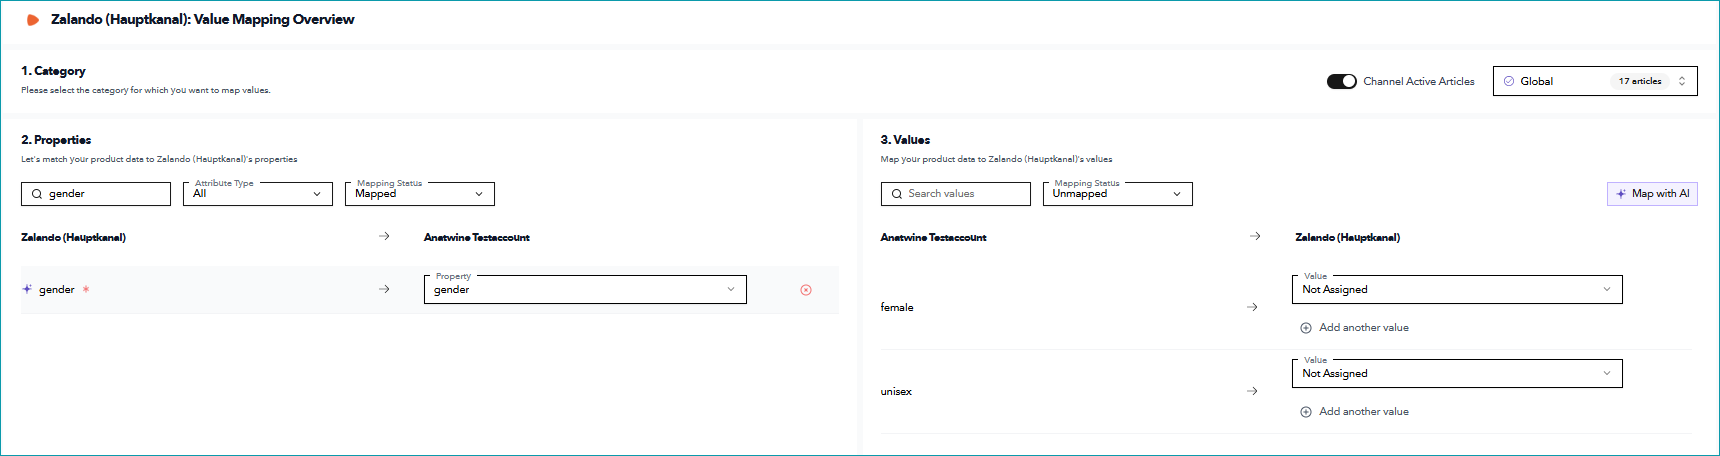Click the female value label
The image size is (1720, 456).
pos(897,308)
